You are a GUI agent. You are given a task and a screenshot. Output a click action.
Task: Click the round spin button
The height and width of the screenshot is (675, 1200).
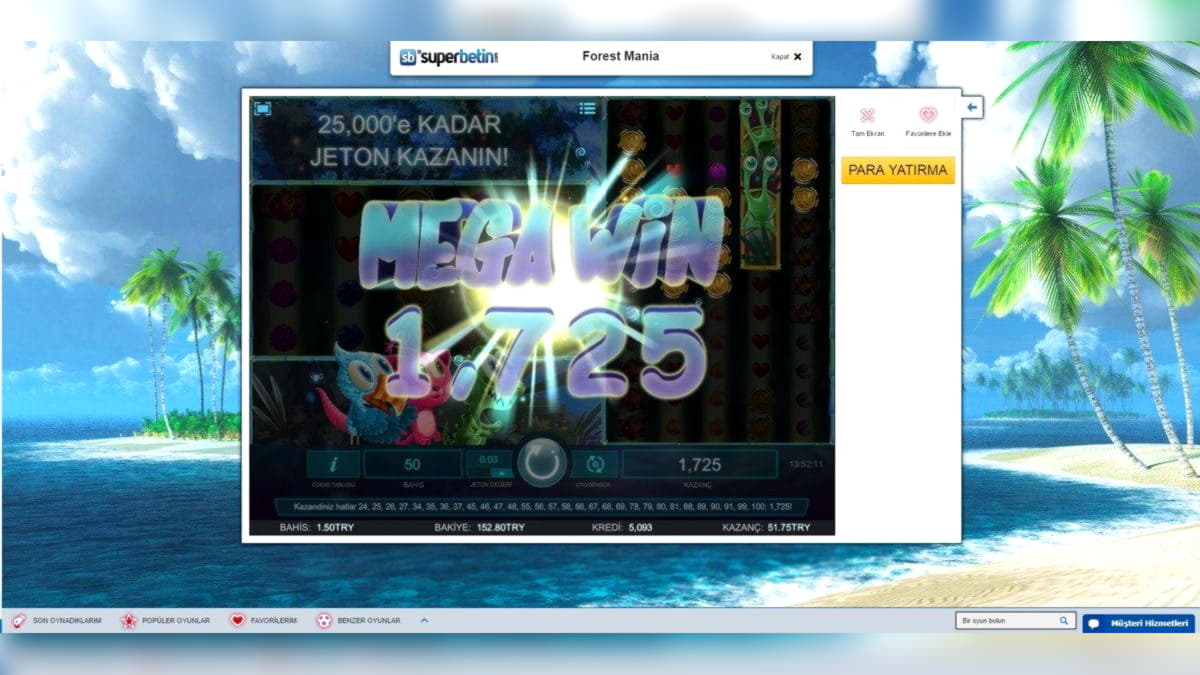click(x=542, y=463)
